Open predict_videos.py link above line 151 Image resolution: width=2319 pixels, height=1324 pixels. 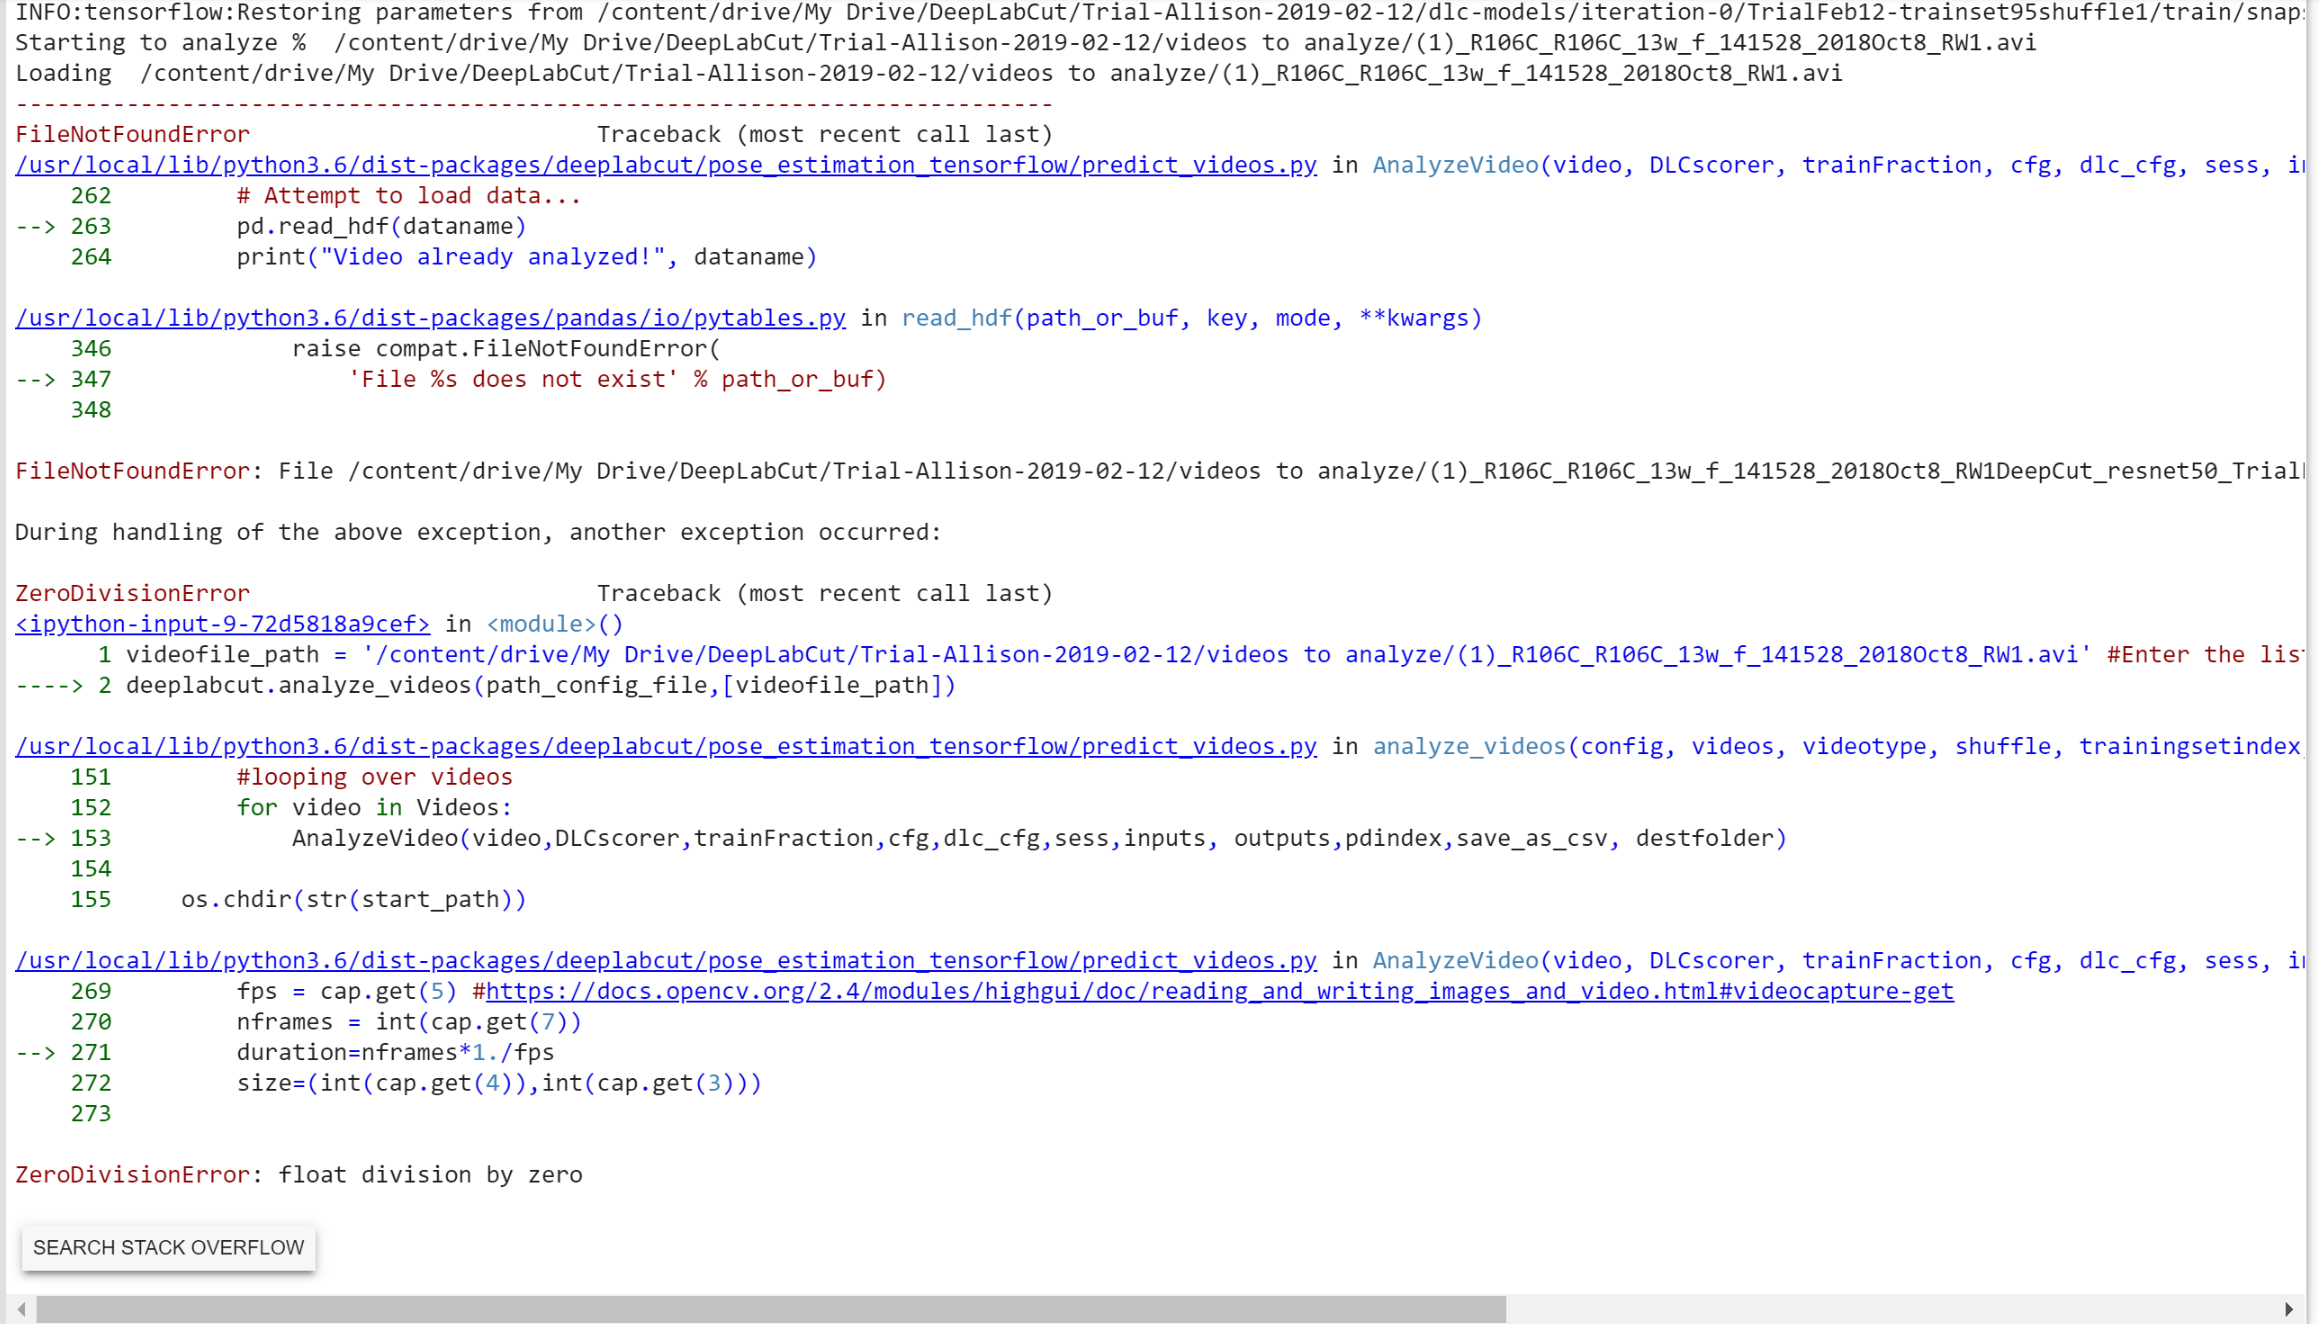(x=665, y=746)
